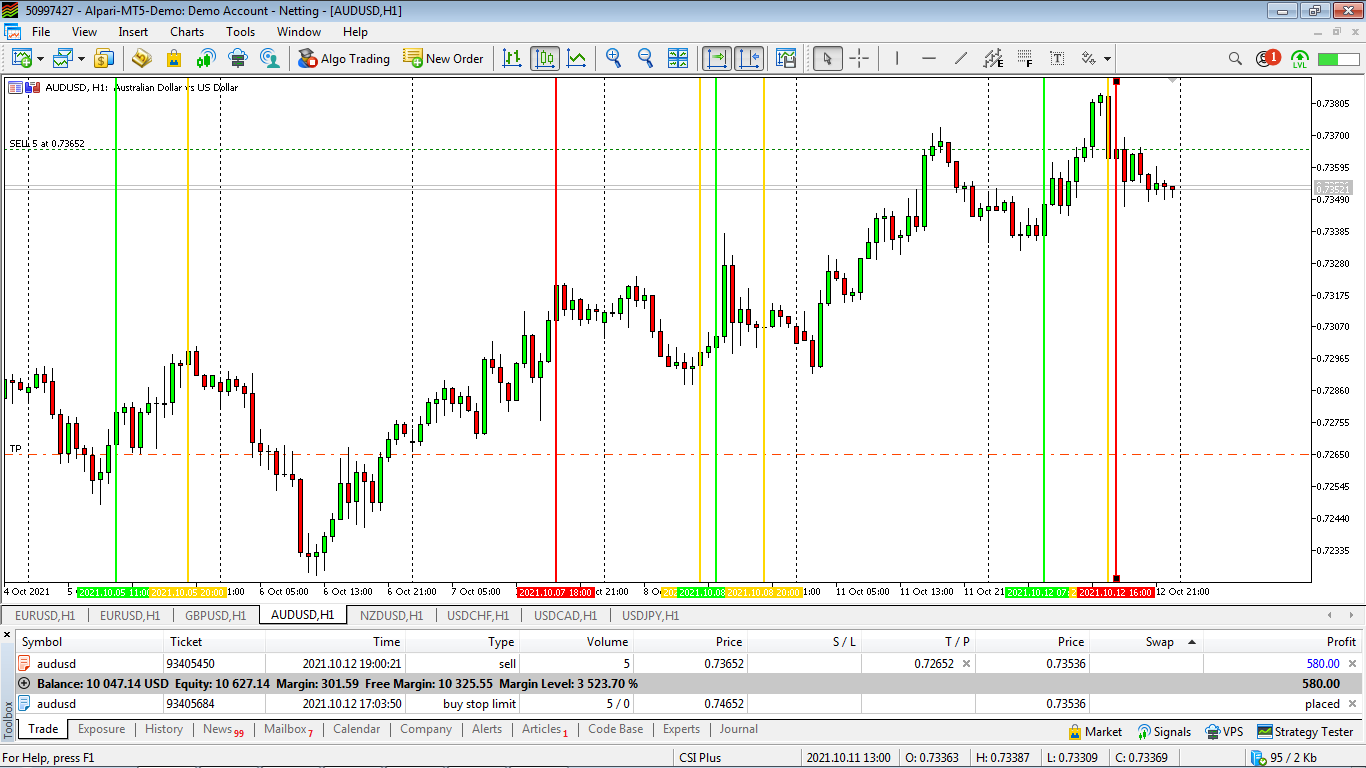
Task: Select the equidistant channel tool
Action: pyautogui.click(x=993, y=58)
